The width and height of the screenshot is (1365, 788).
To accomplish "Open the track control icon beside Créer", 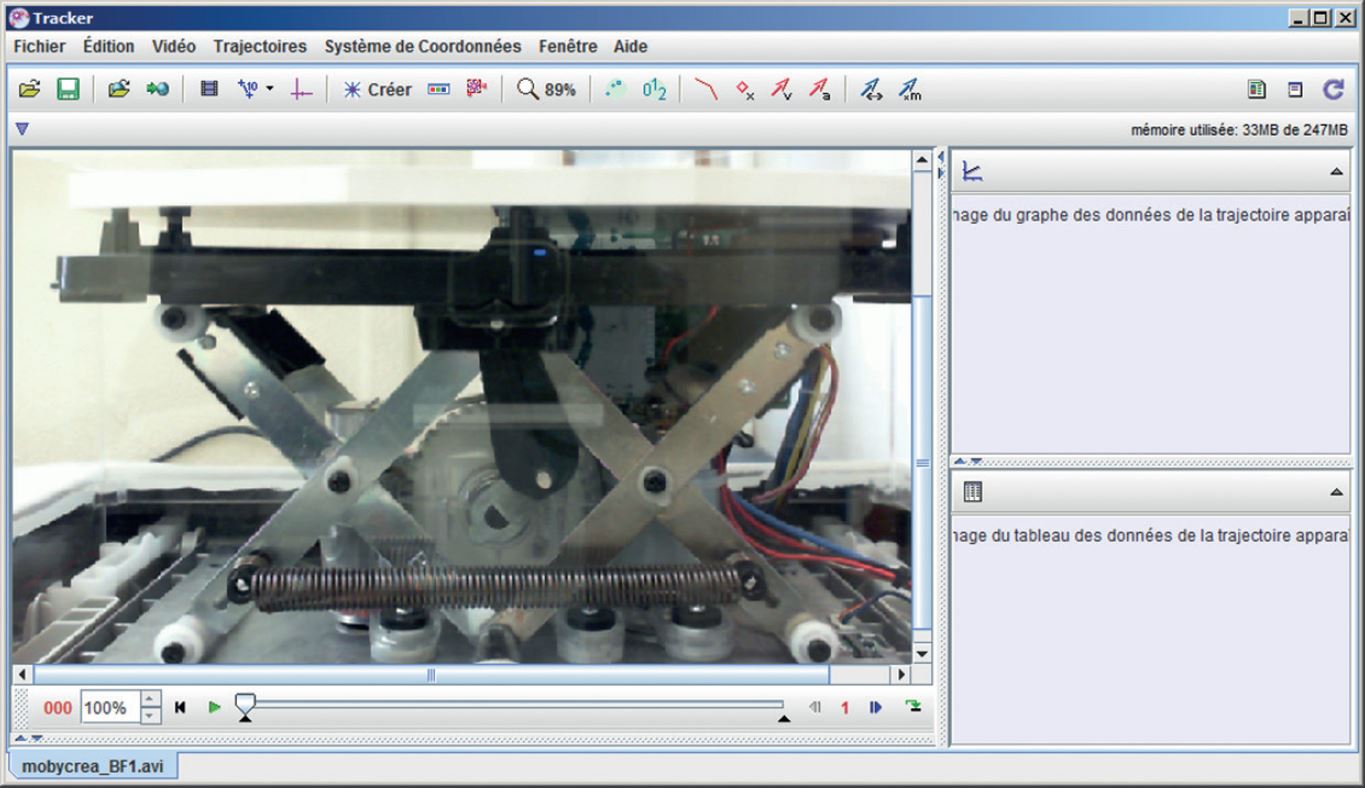I will click(x=439, y=89).
